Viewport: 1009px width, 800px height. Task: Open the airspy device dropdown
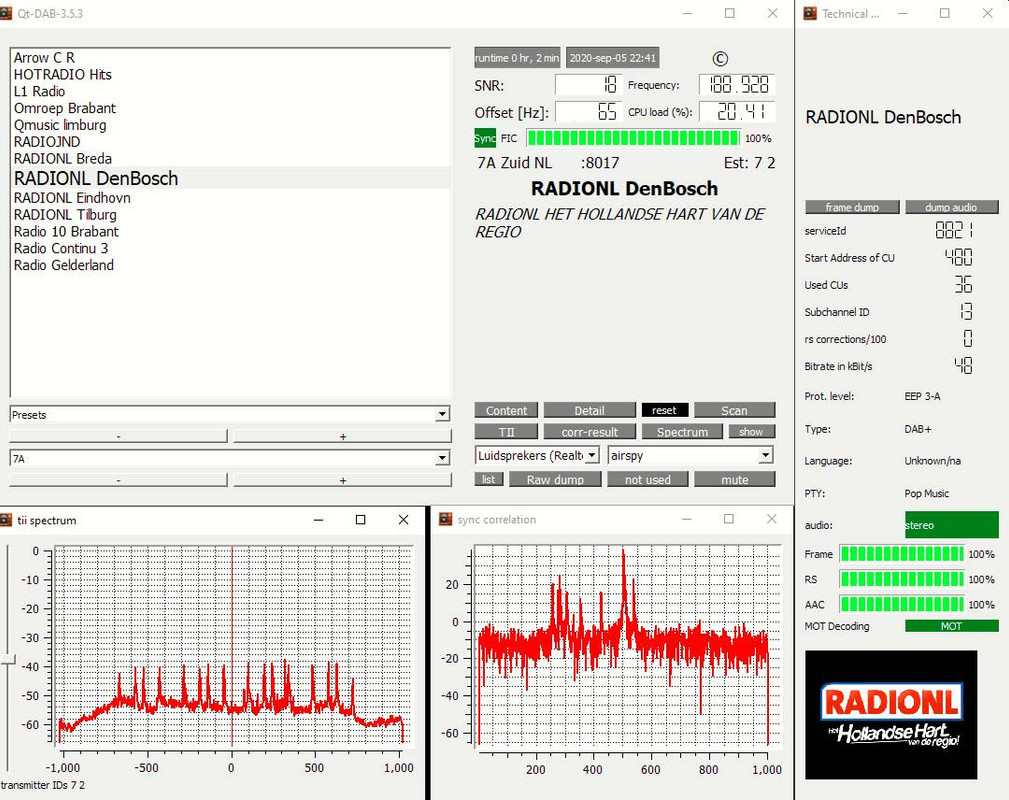click(x=690, y=455)
